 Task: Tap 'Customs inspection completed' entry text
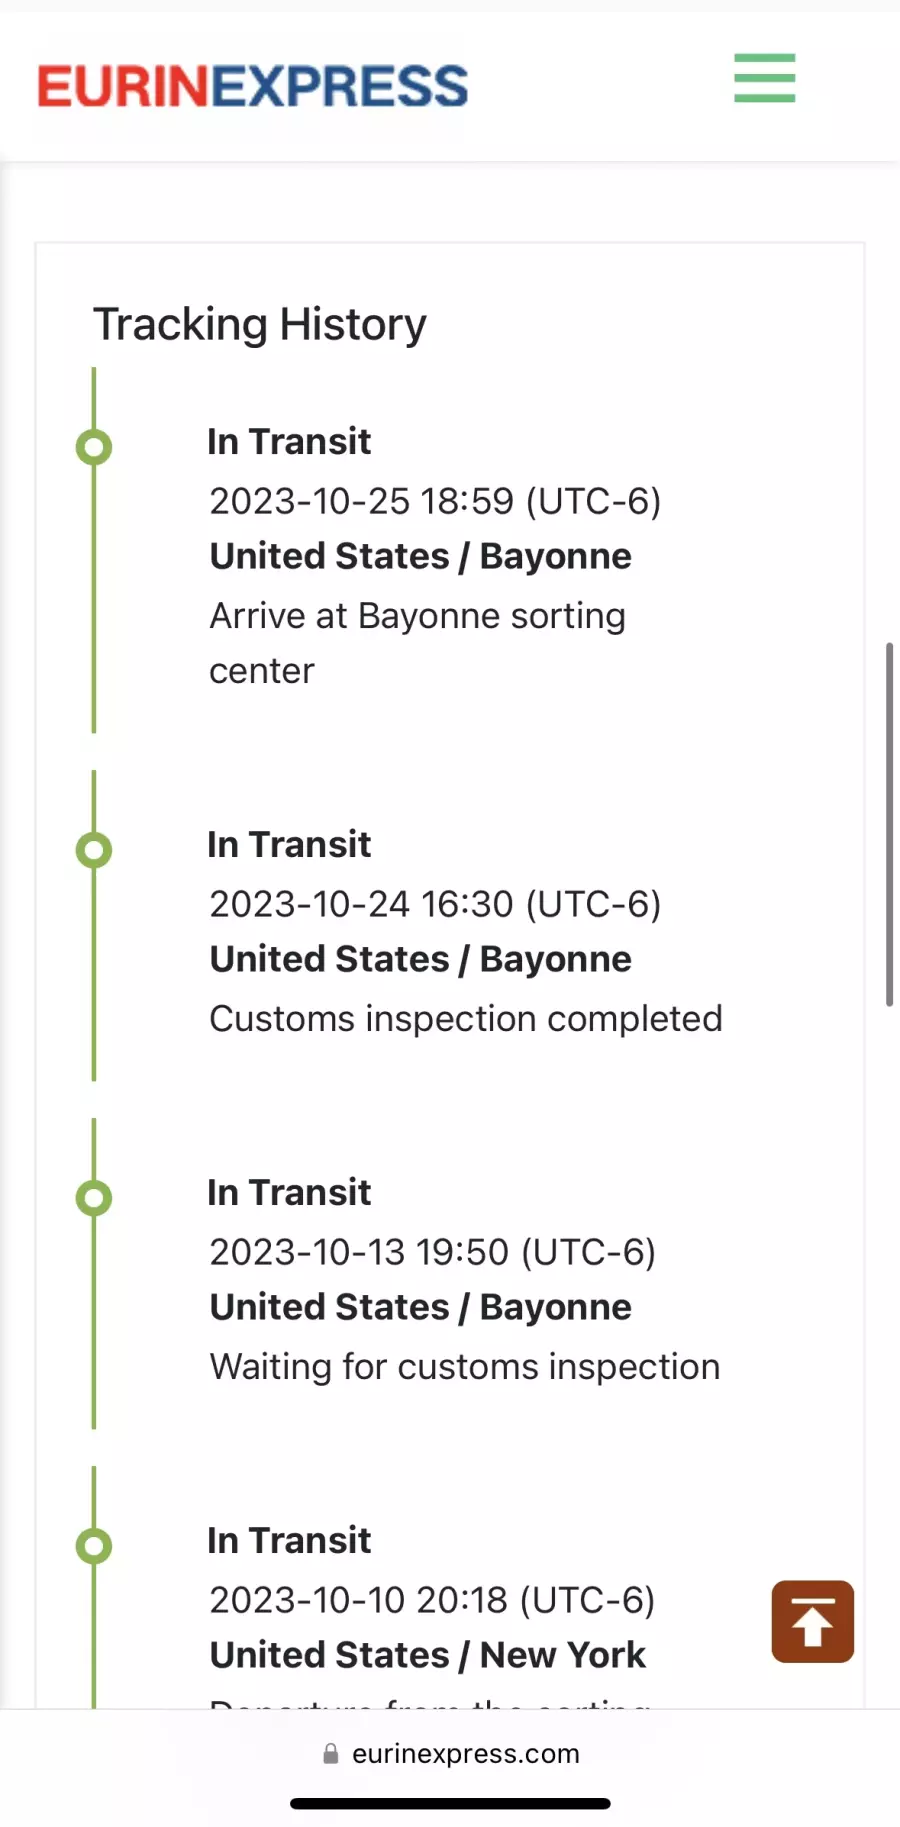(466, 1019)
